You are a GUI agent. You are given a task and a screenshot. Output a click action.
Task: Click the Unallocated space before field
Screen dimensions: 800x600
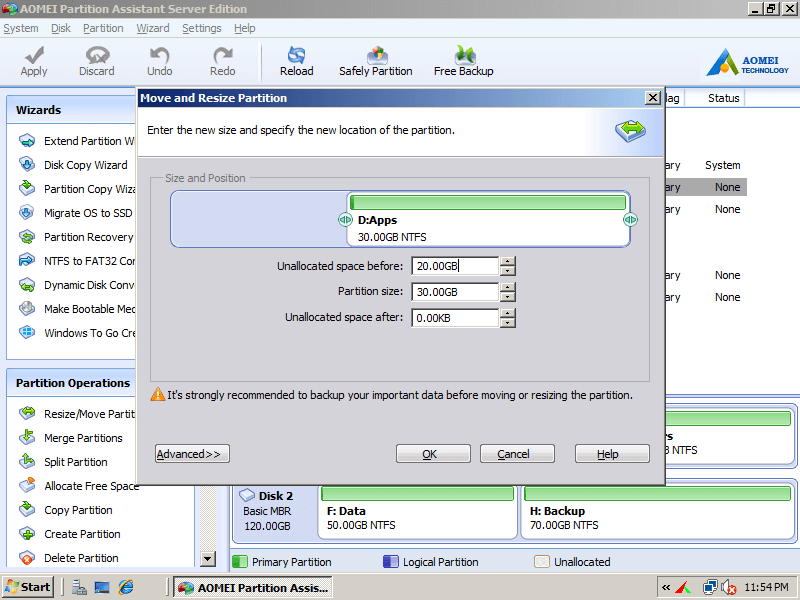click(x=455, y=266)
